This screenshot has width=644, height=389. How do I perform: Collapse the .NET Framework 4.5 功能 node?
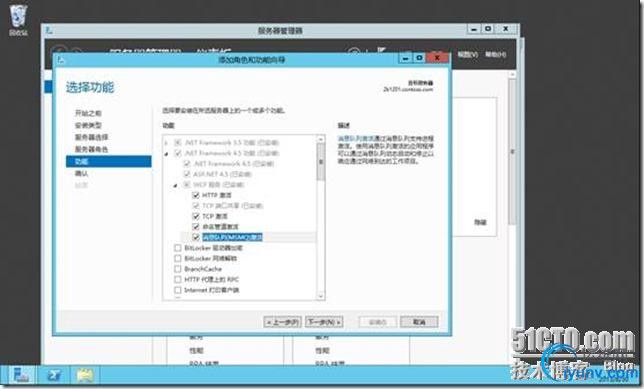166,154
